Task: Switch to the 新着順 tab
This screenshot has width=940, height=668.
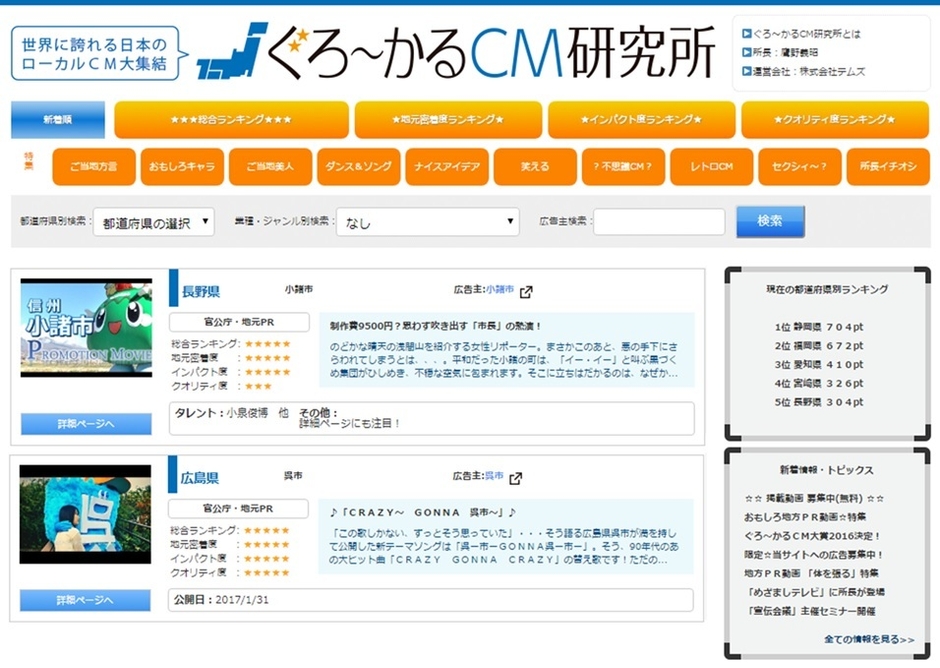Action: tap(57, 119)
